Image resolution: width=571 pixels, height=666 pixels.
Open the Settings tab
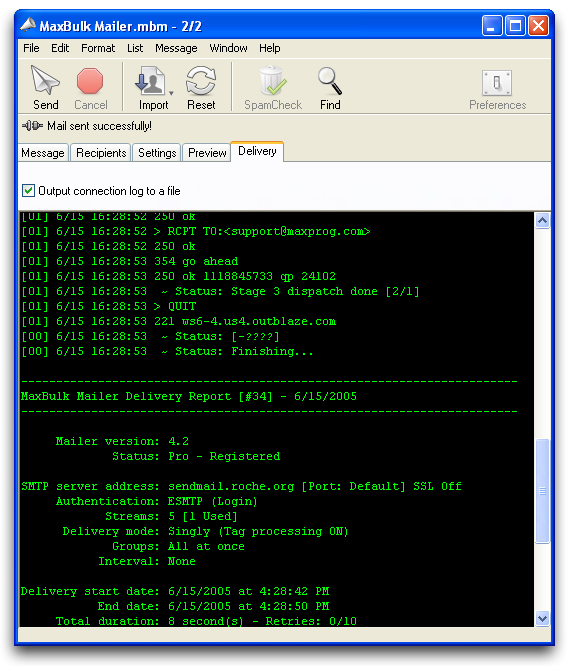tap(157, 153)
